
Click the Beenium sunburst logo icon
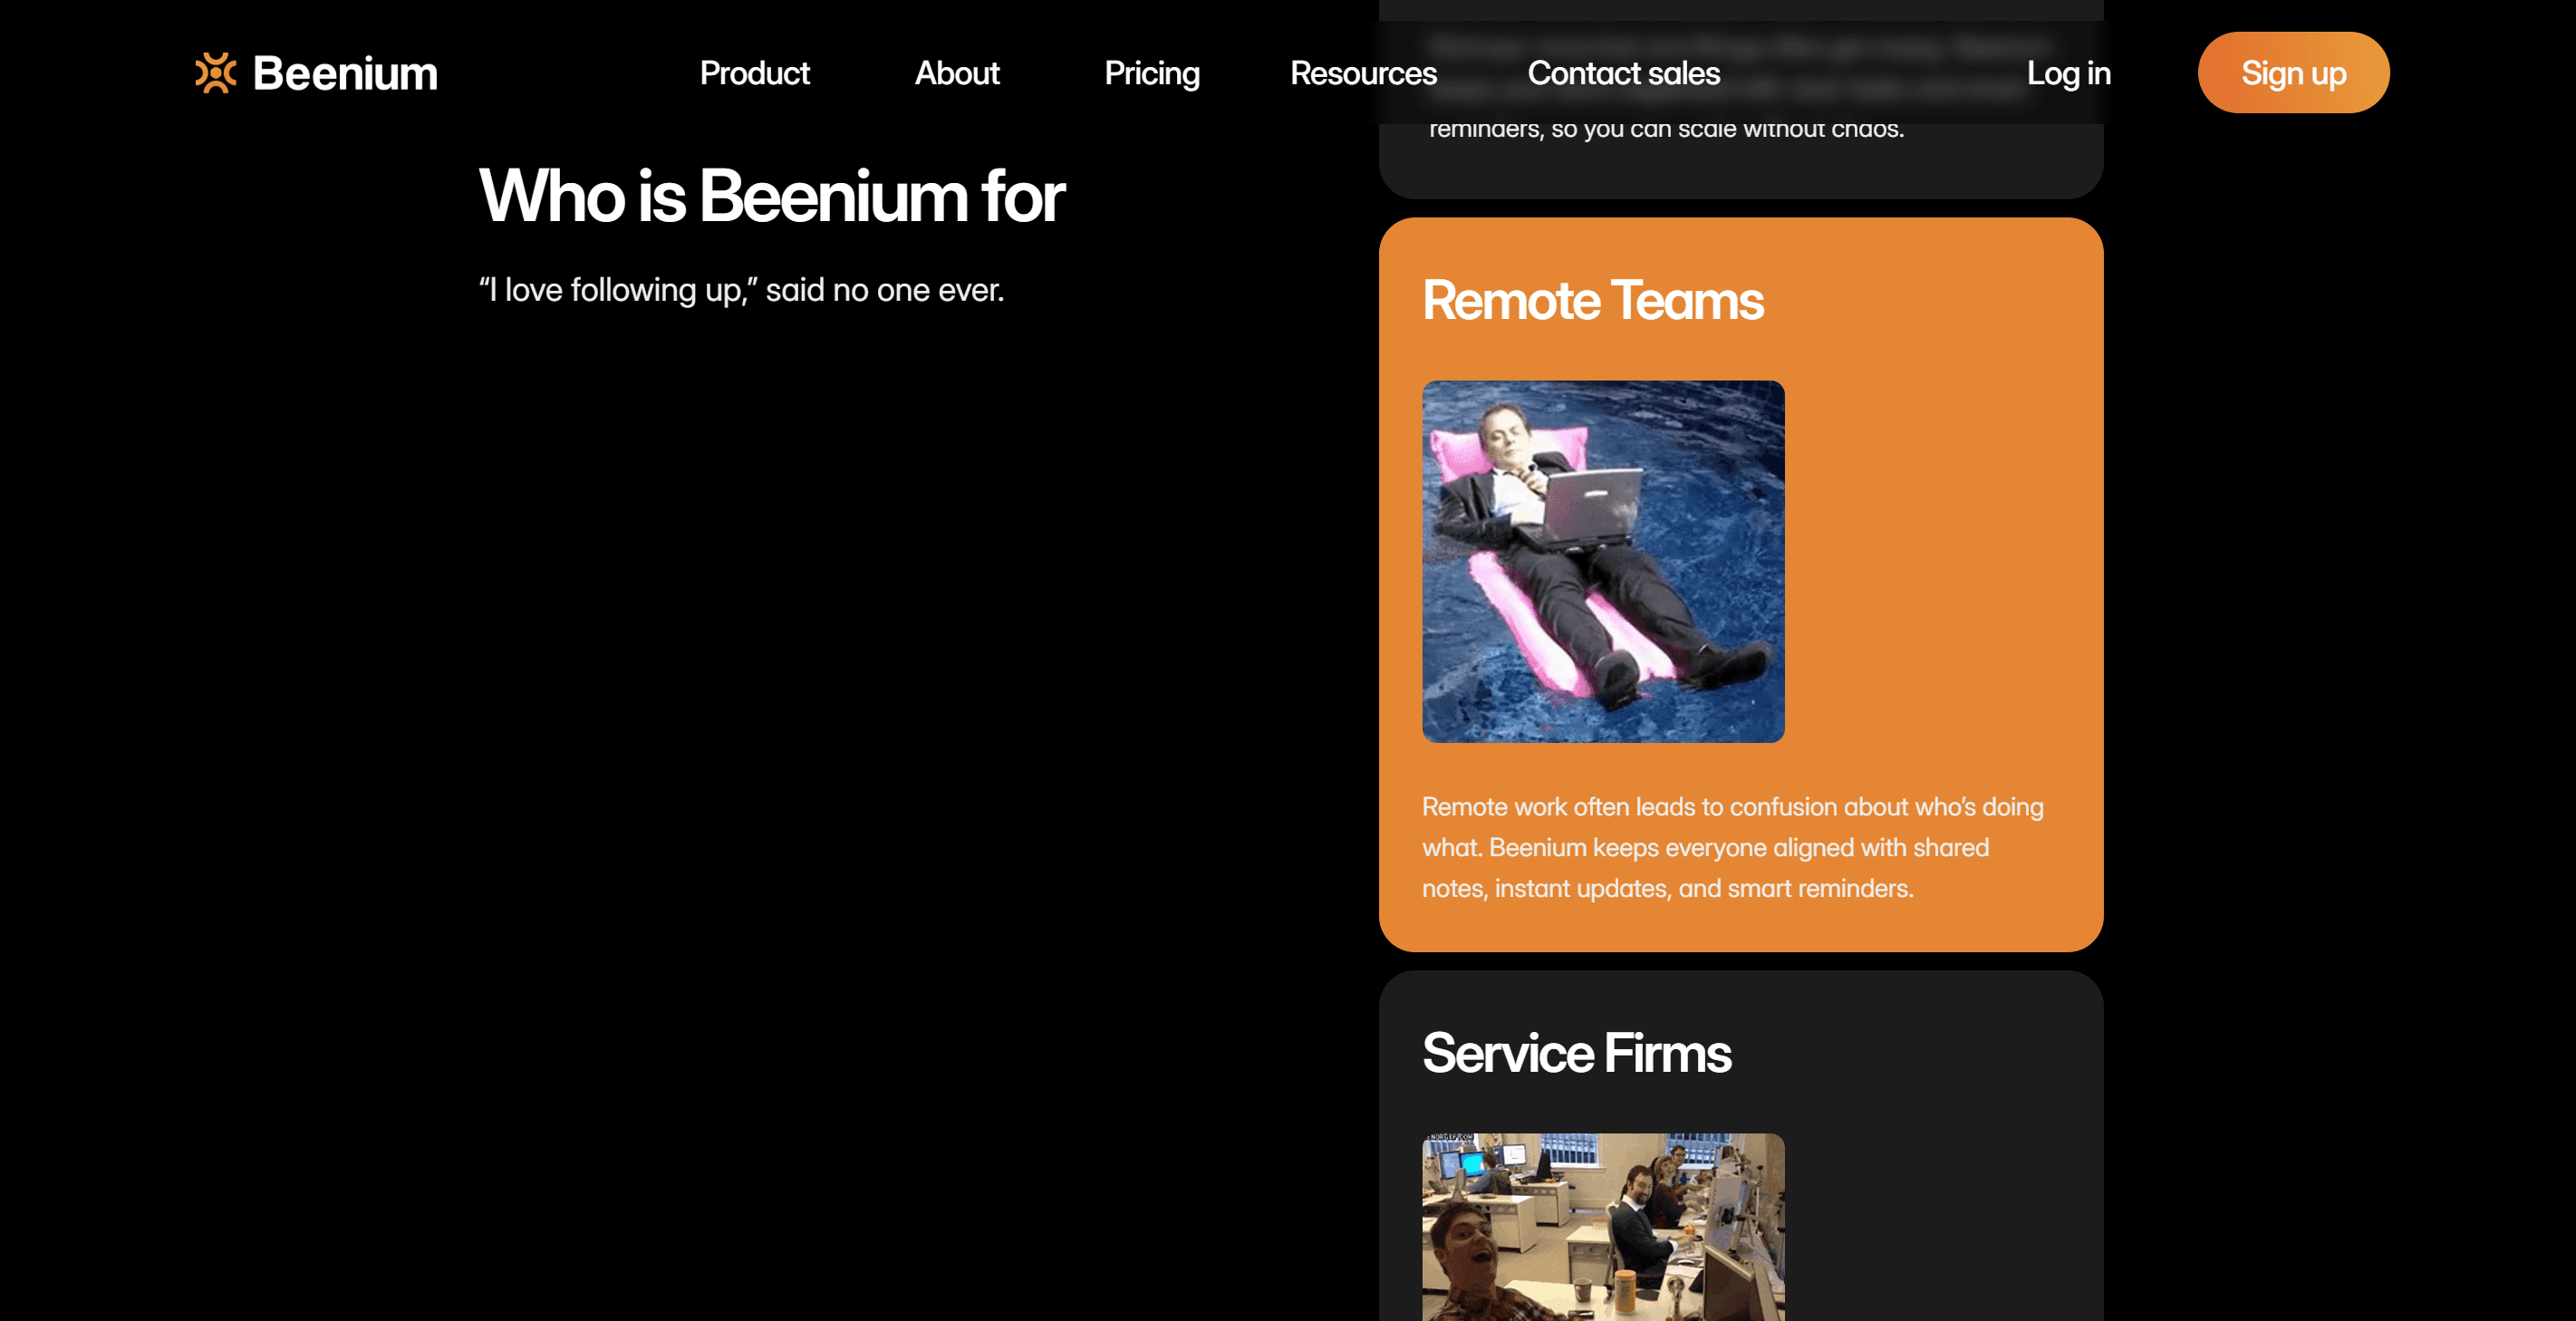coord(215,73)
